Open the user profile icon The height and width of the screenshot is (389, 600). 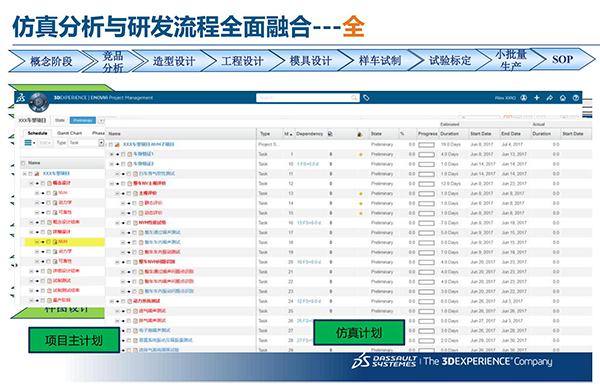click(524, 98)
